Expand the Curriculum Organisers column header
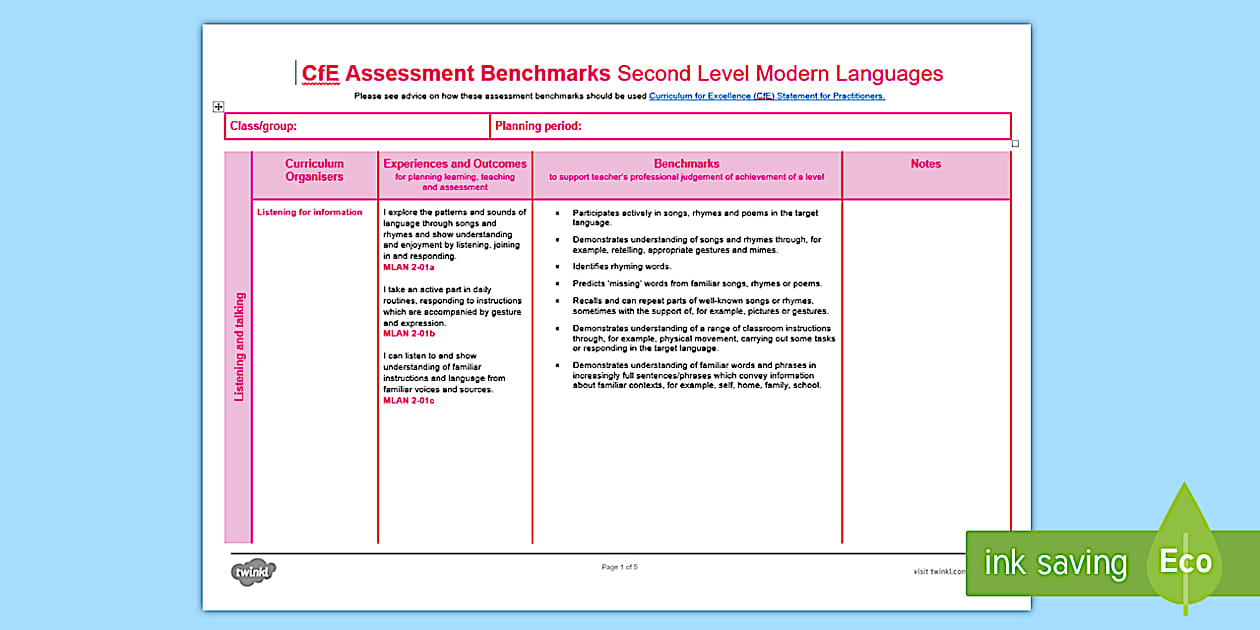Image resolution: width=1260 pixels, height=630 pixels. (314, 170)
